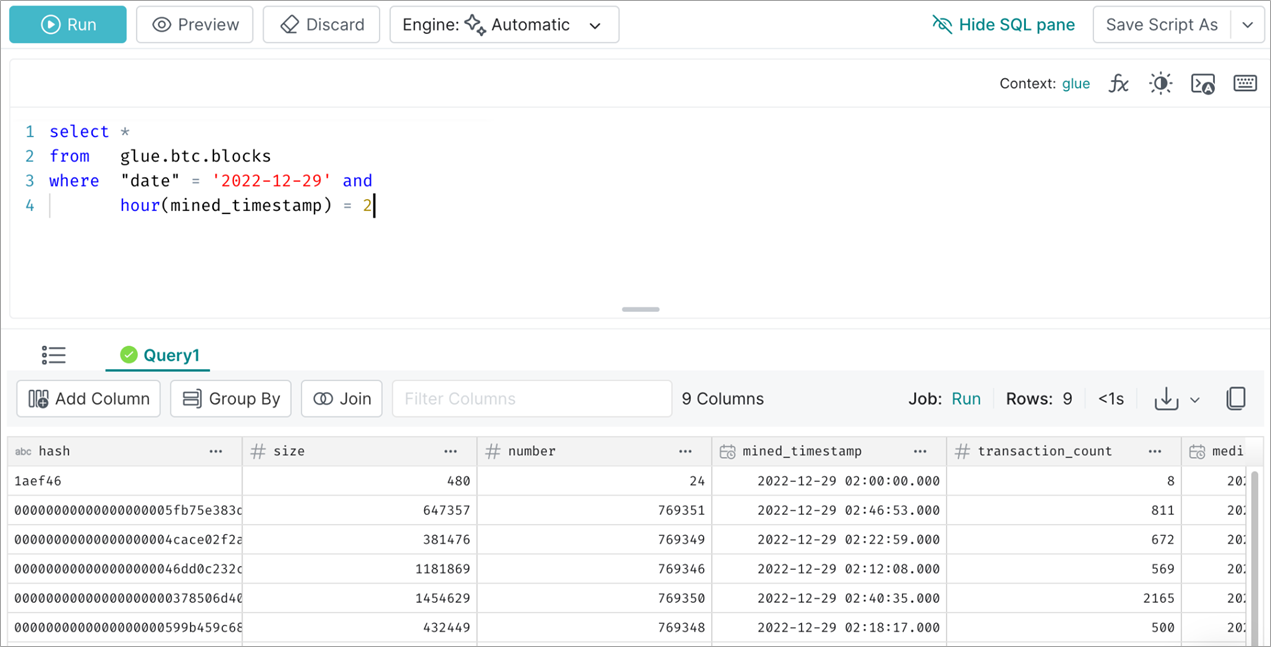Viewport: 1271px width, 647px height.
Task: Click the eraser icon in the Discard button
Action: [x=290, y=24]
